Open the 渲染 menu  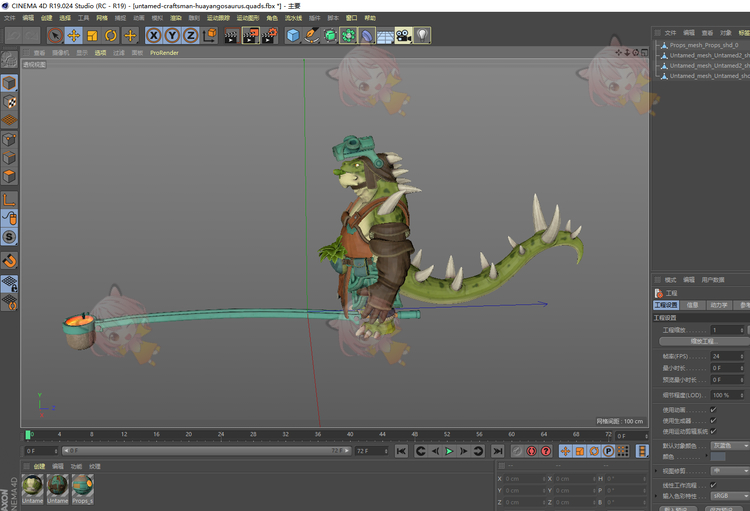(x=176, y=18)
